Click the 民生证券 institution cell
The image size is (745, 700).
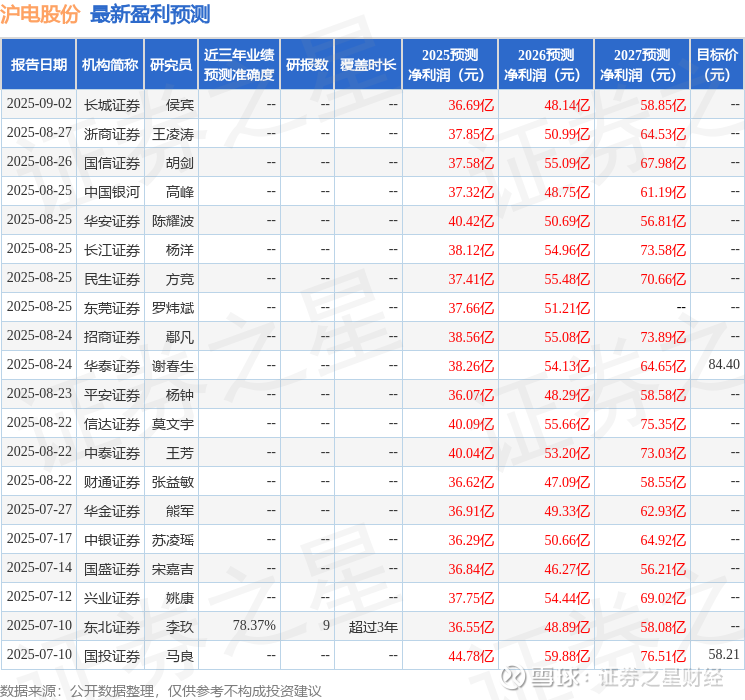[112, 279]
